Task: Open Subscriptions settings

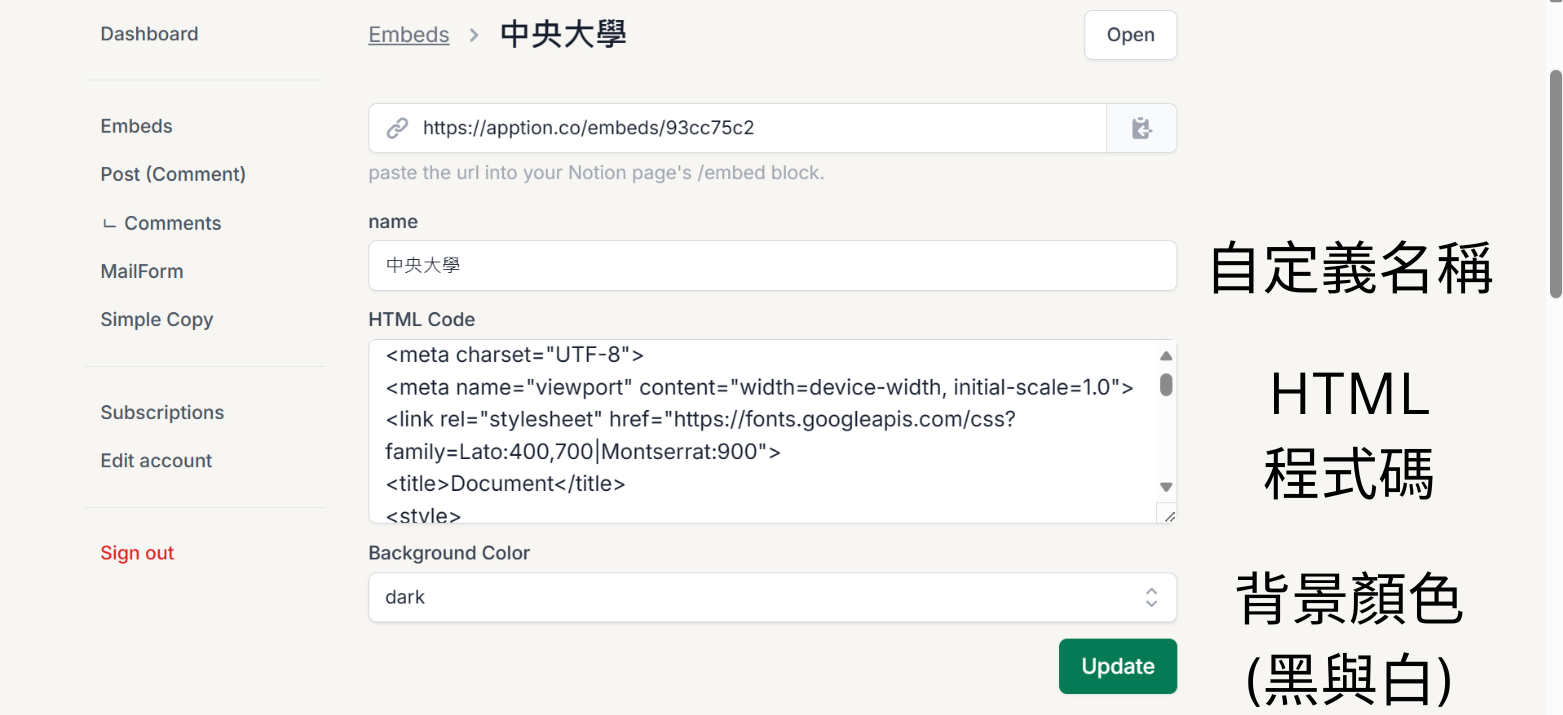Action: (162, 412)
